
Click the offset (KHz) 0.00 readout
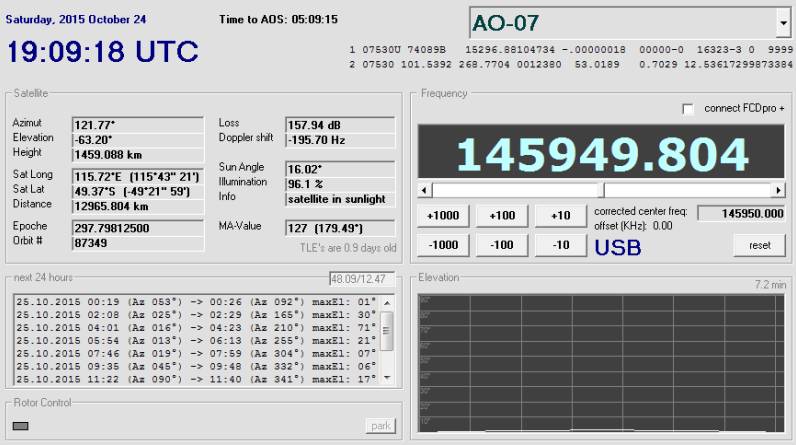coord(633,226)
